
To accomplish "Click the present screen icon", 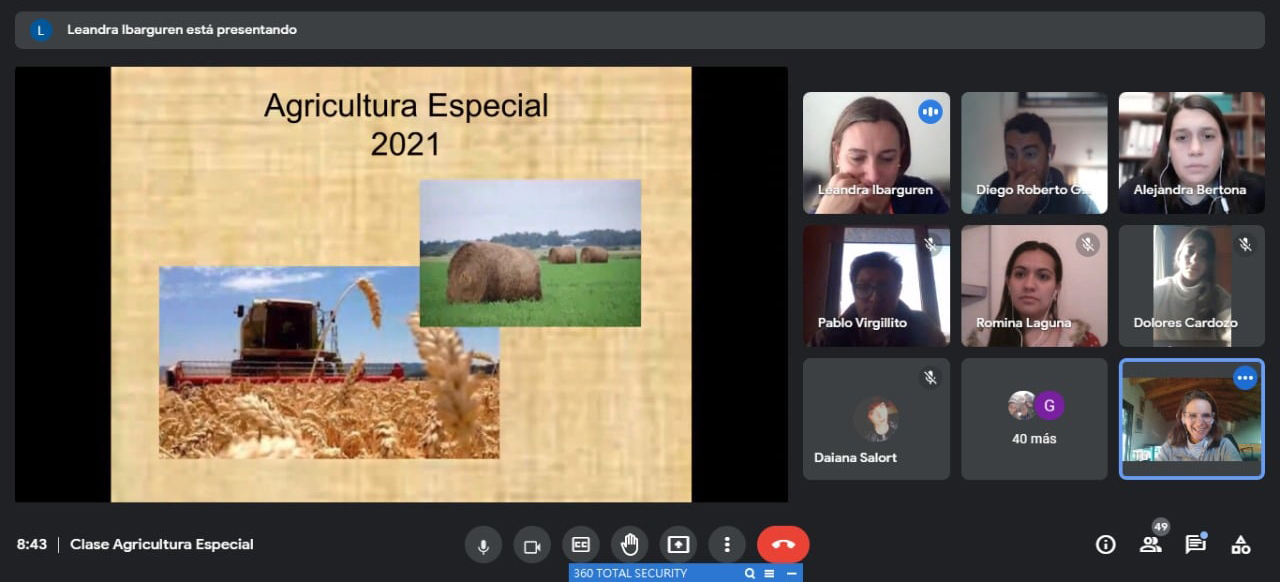I will (678, 545).
